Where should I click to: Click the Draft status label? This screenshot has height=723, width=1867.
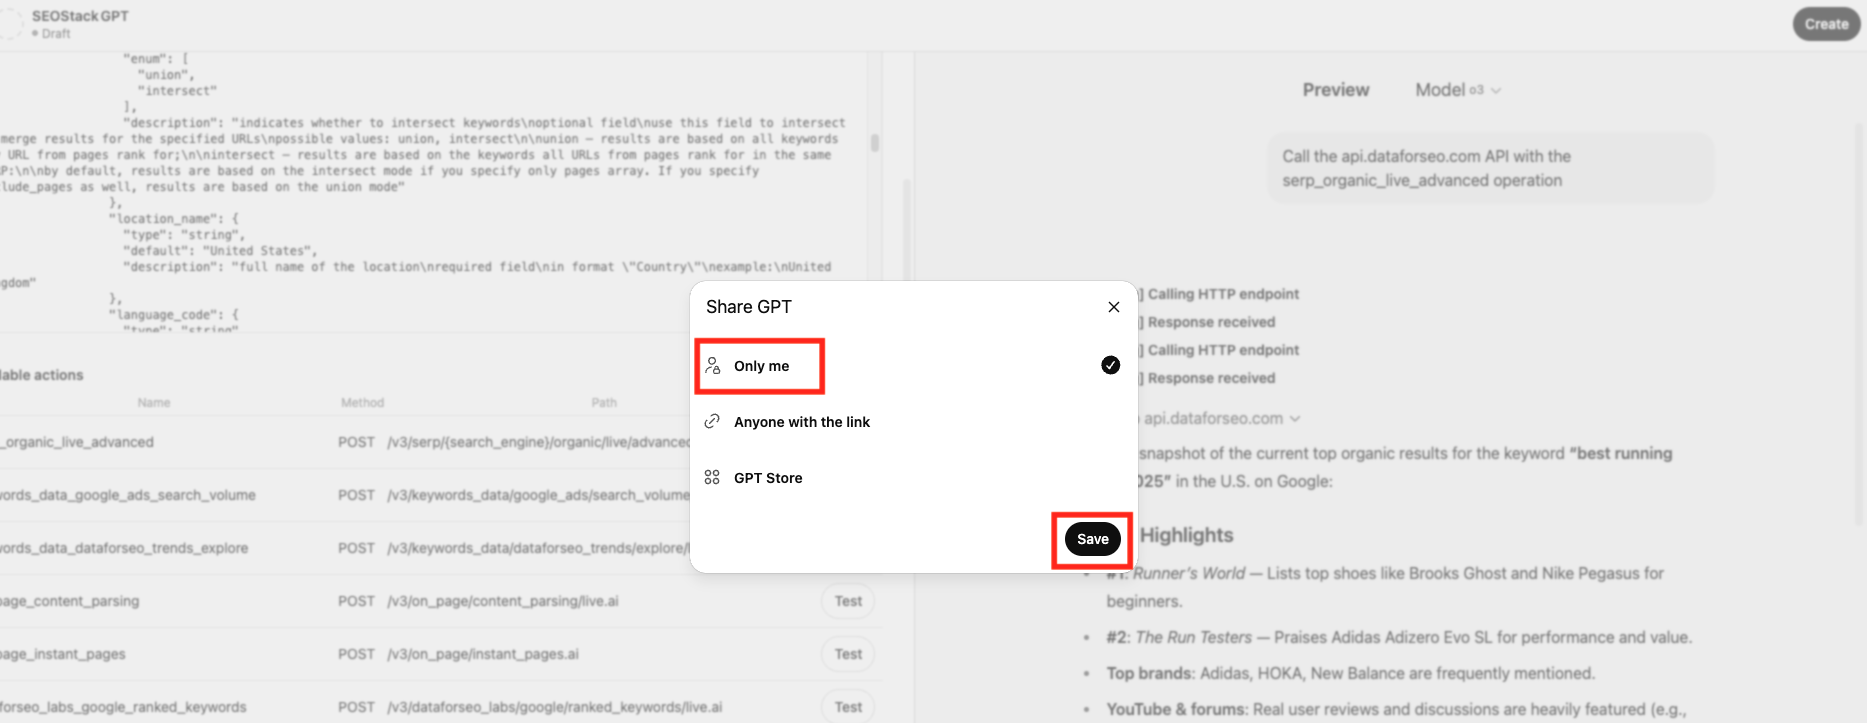[56, 34]
